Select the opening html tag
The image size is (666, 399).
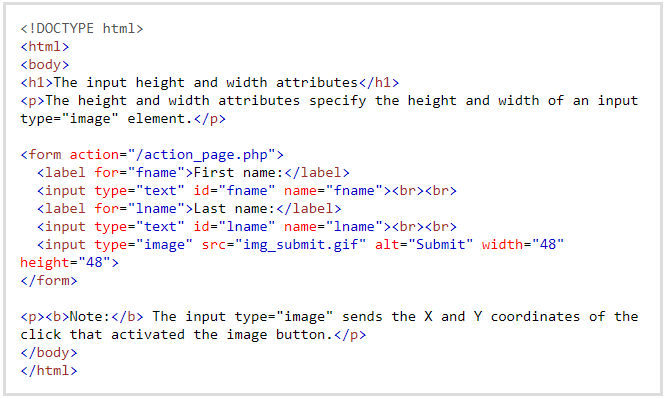point(45,46)
